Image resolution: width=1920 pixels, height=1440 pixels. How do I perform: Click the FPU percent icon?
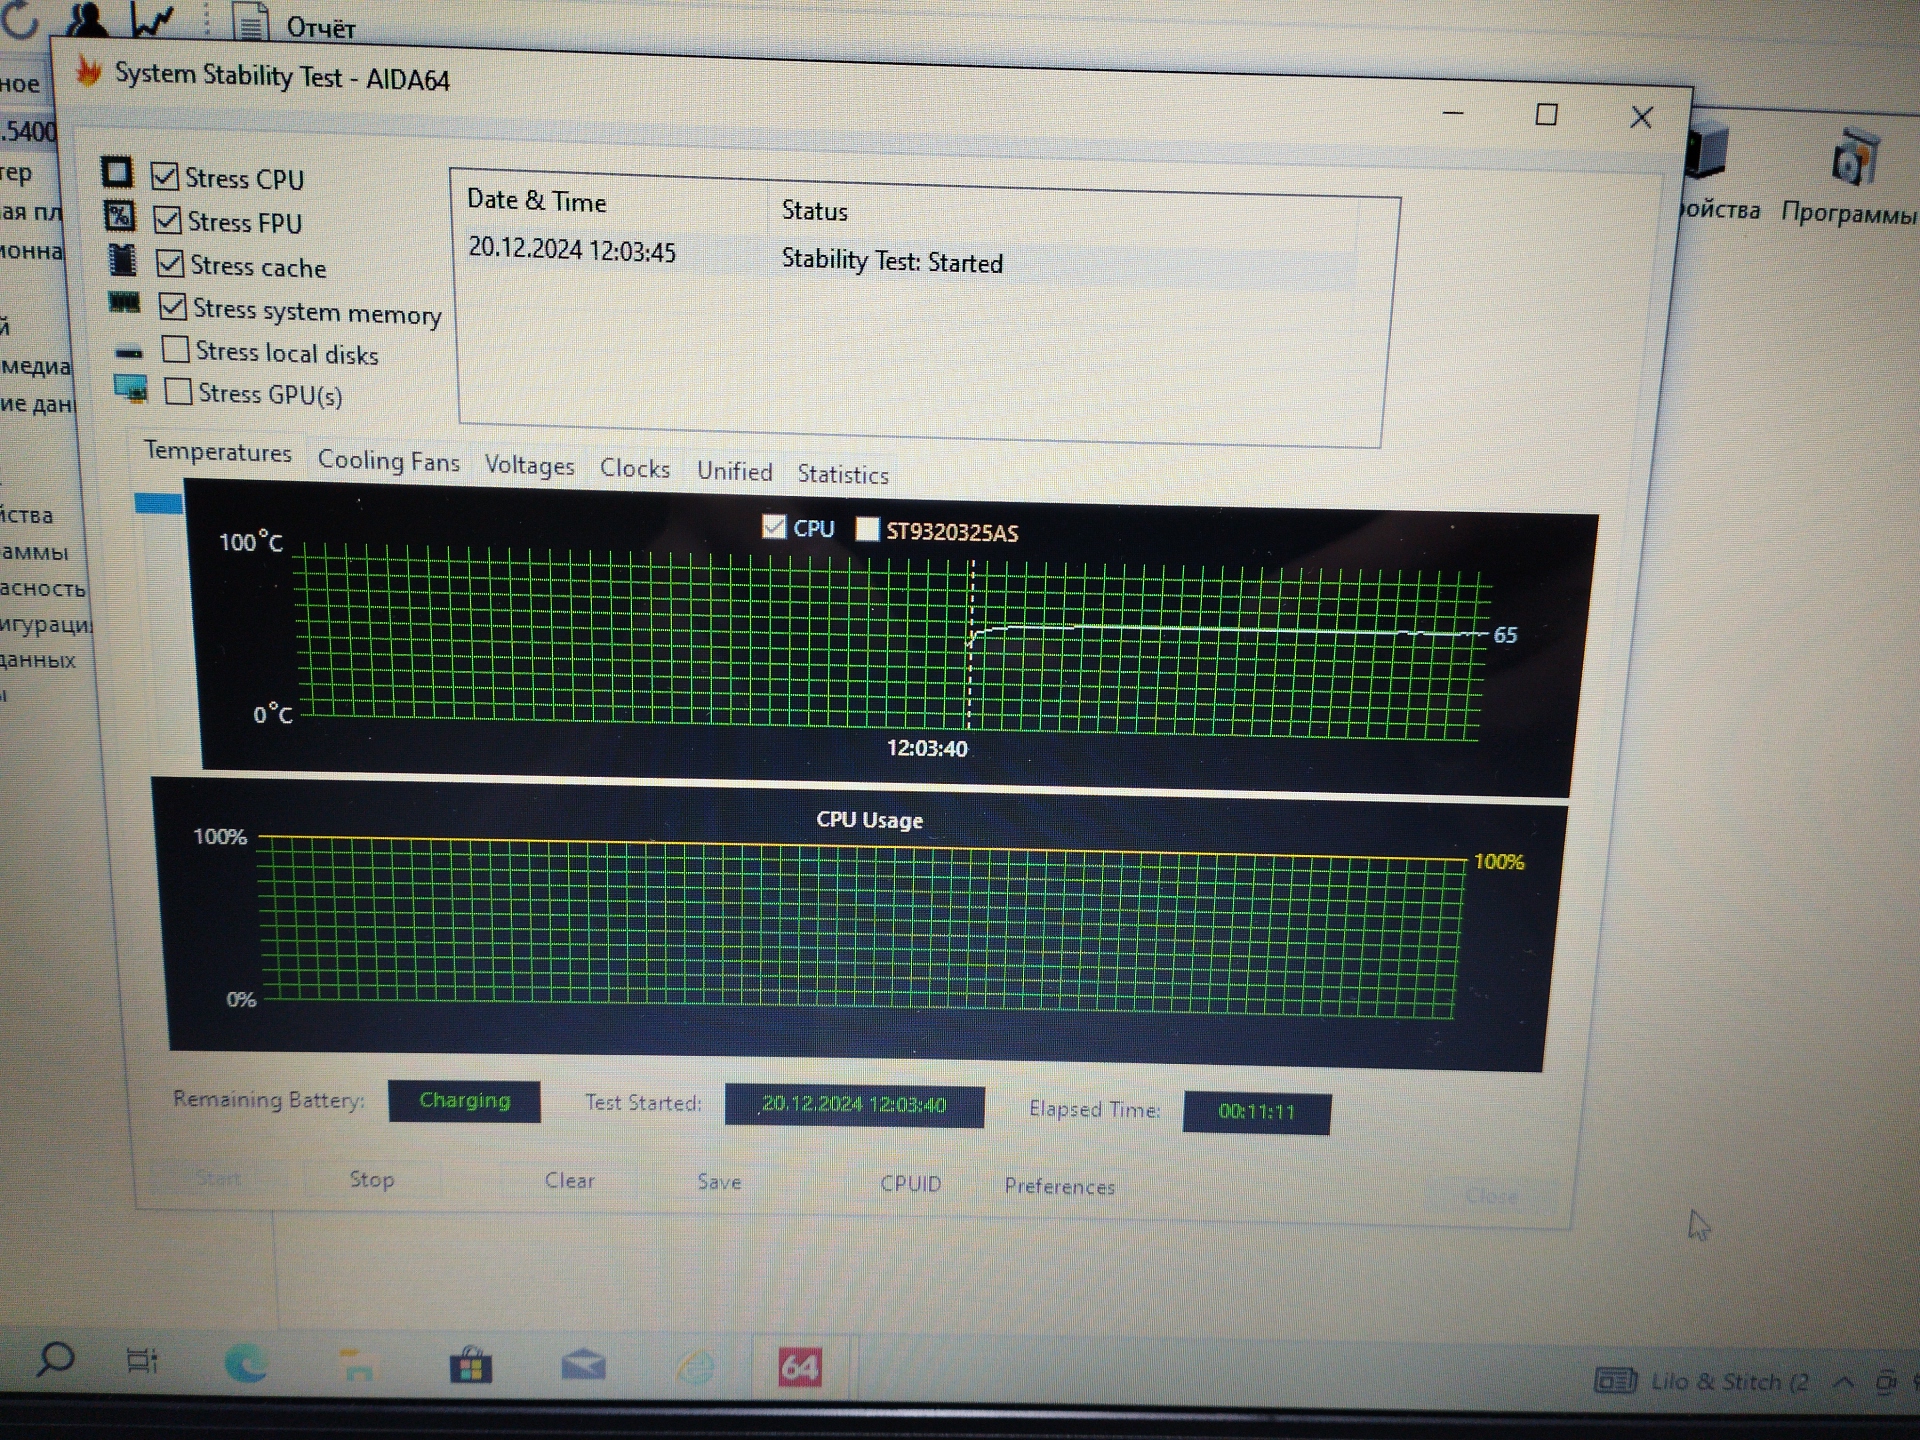tap(119, 215)
